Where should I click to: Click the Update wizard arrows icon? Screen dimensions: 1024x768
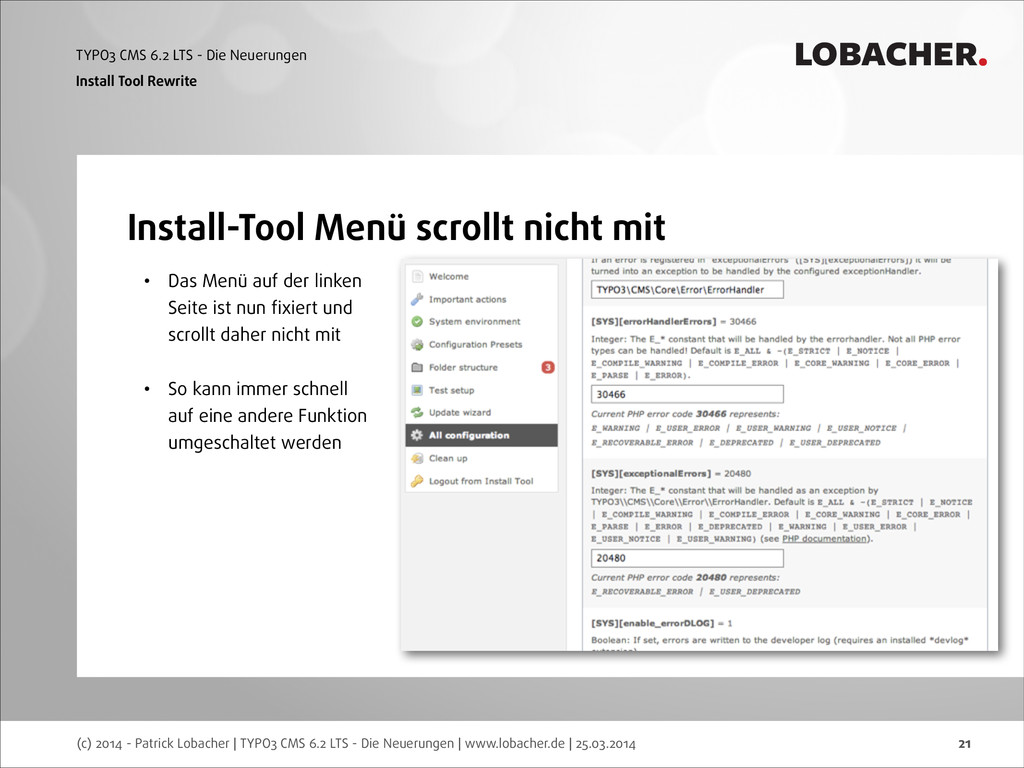417,412
